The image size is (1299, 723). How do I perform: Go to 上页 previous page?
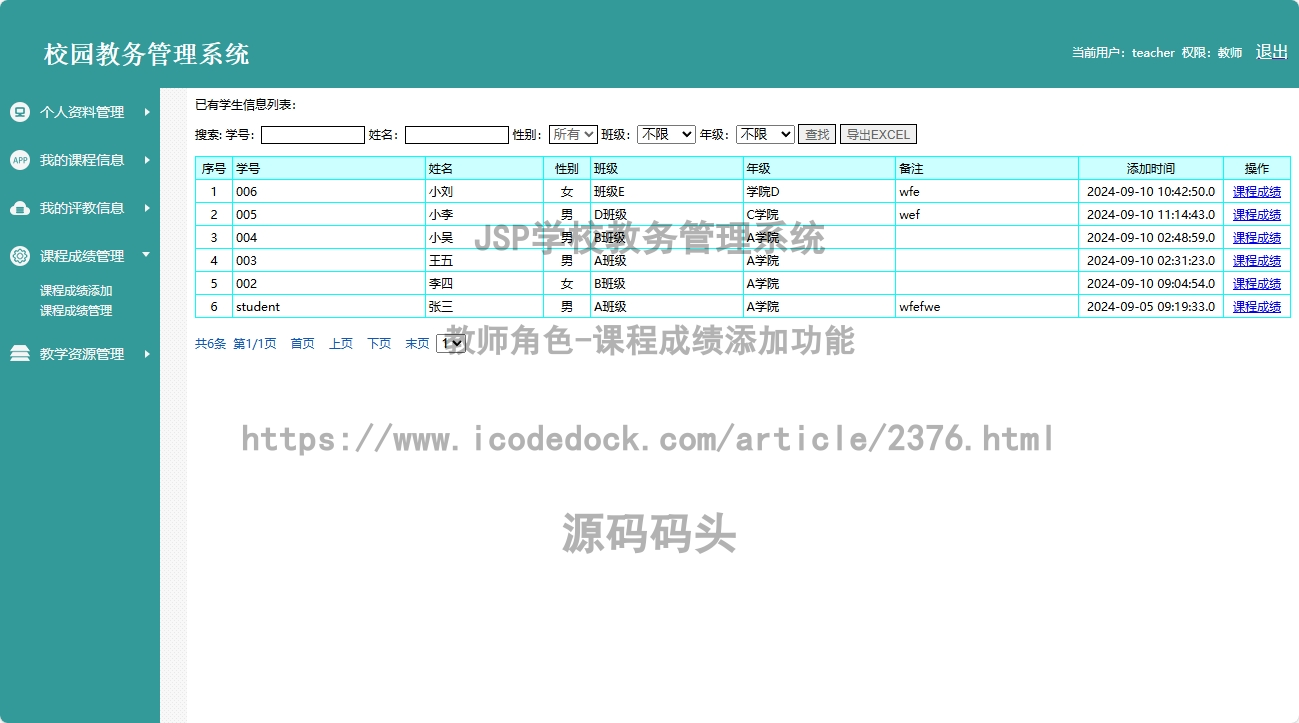341,344
